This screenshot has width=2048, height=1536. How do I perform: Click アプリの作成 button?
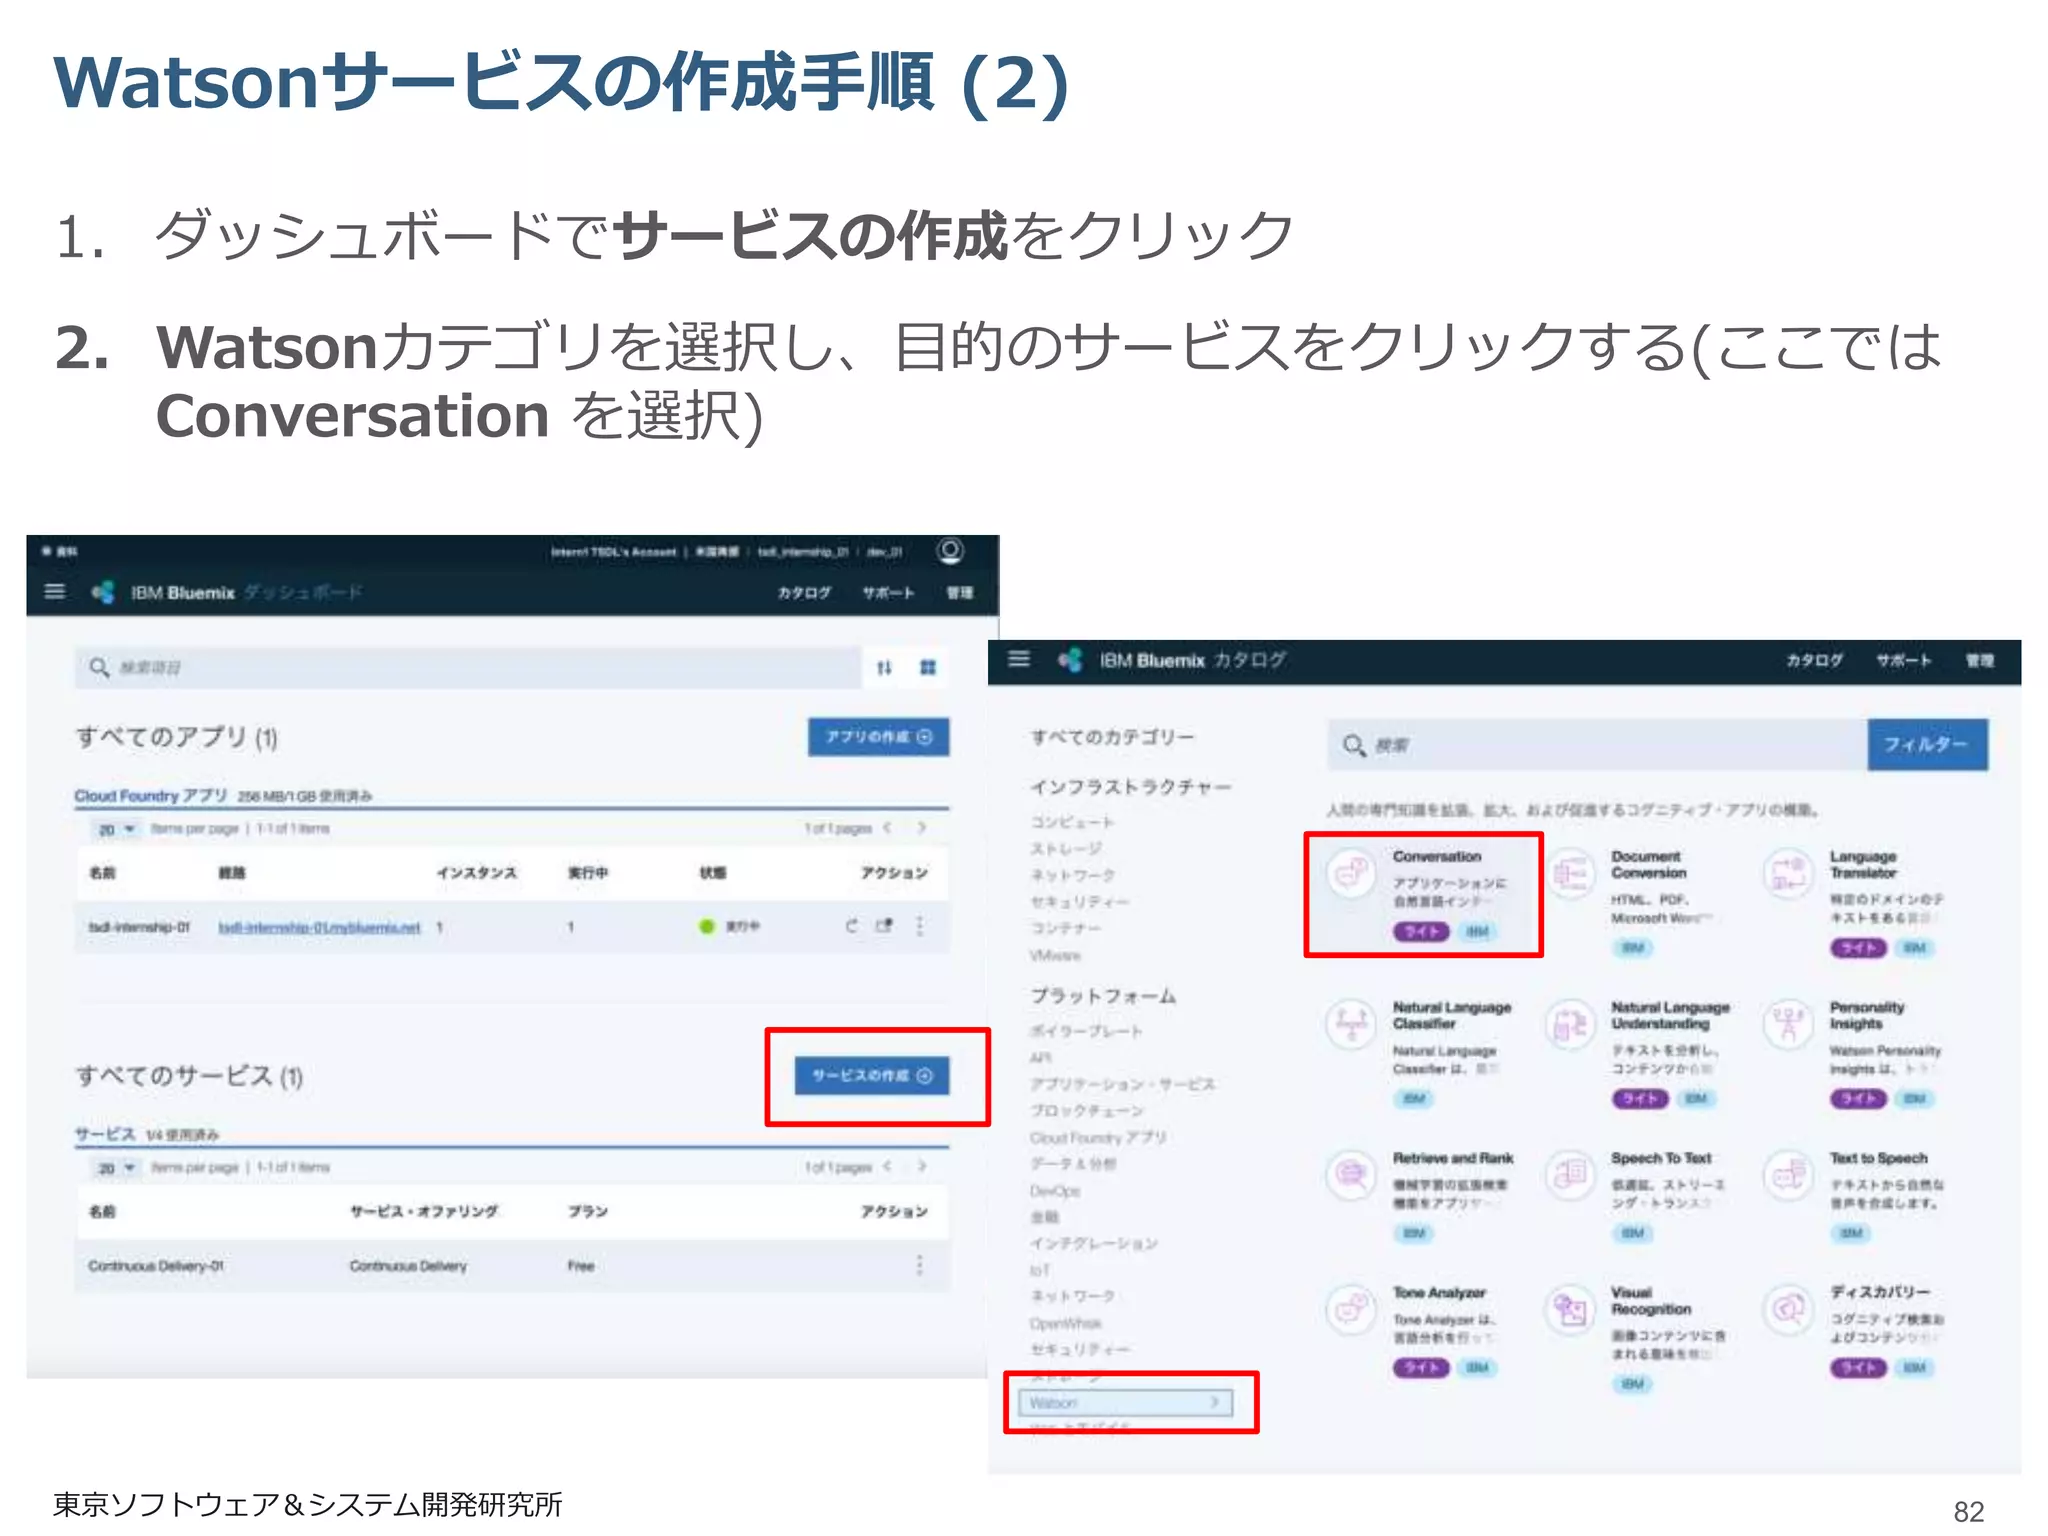(x=878, y=737)
